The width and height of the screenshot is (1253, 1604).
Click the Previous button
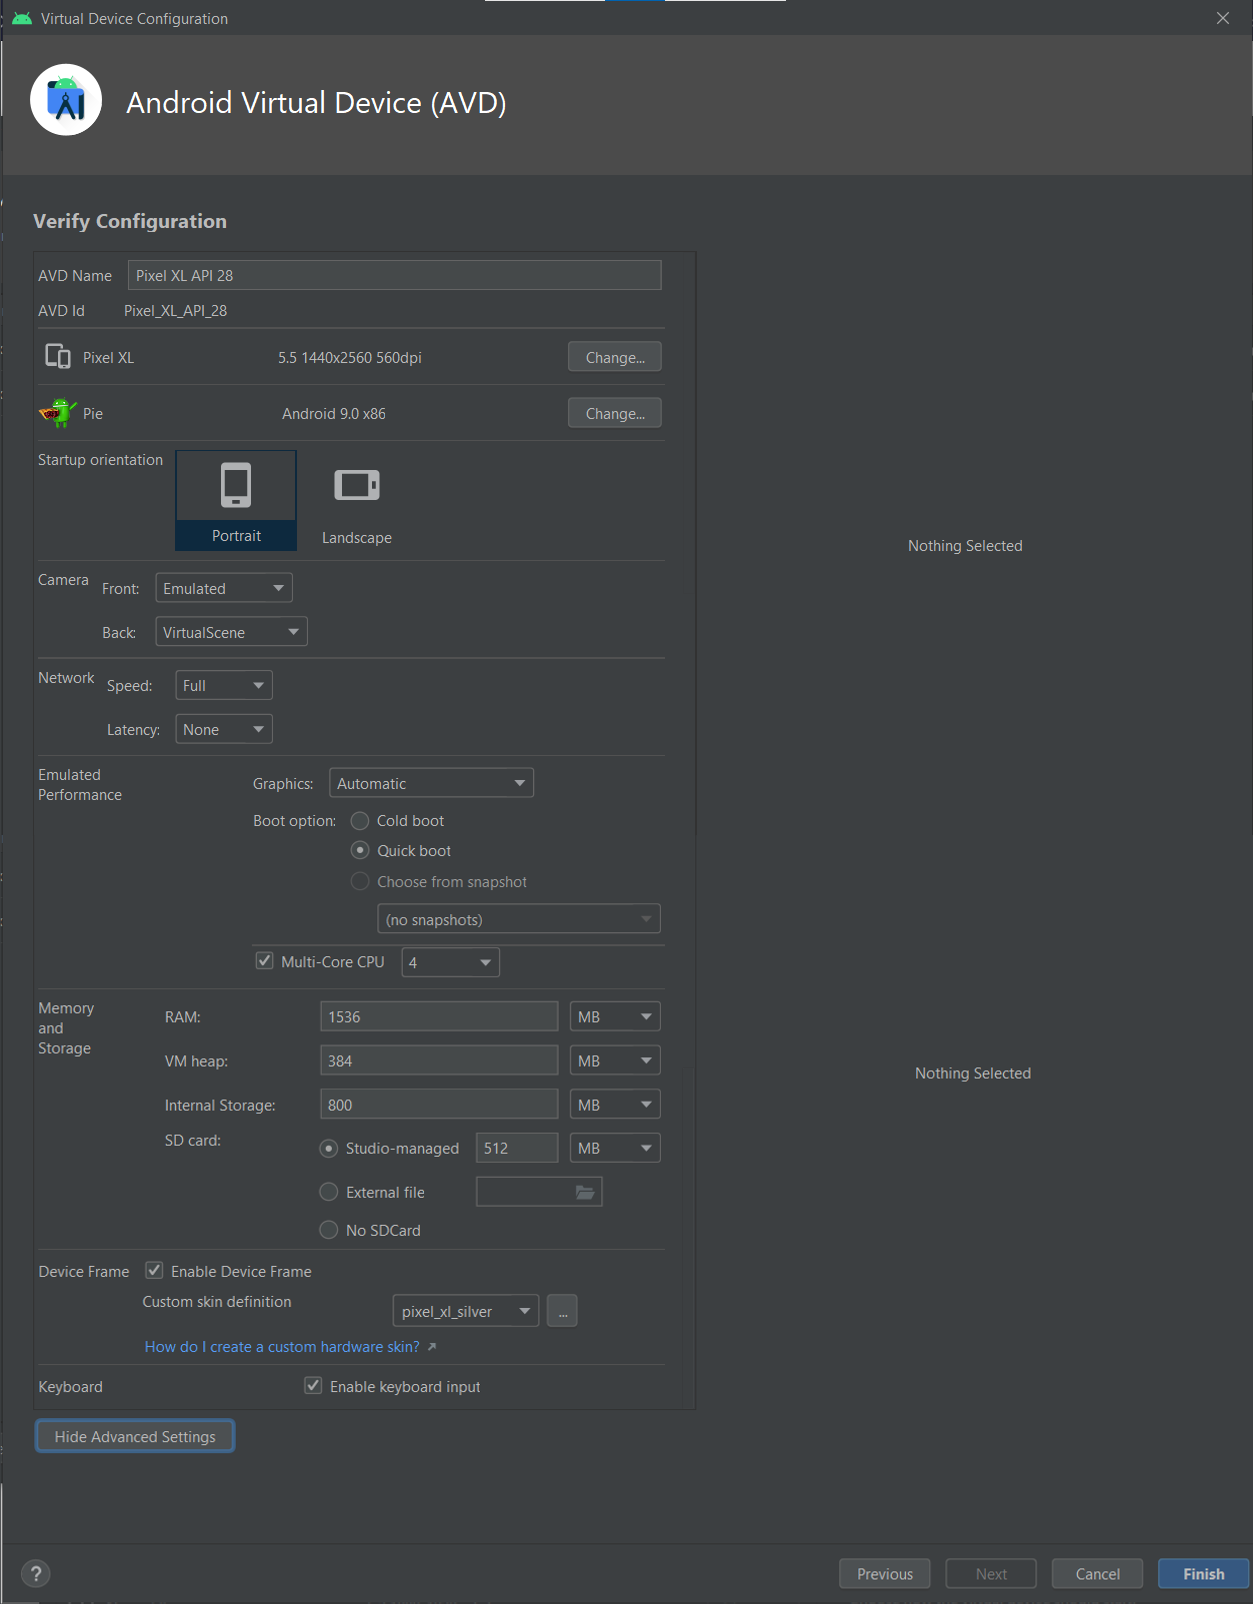pos(885,1573)
